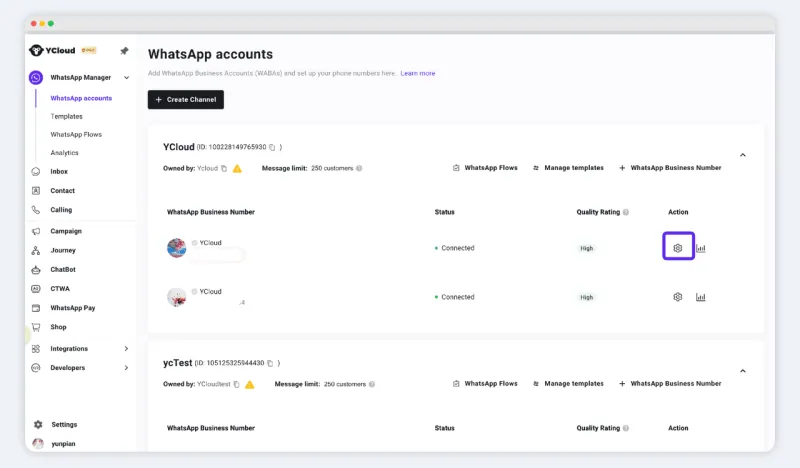
Task: Click the Create Channel button
Action: 186,100
